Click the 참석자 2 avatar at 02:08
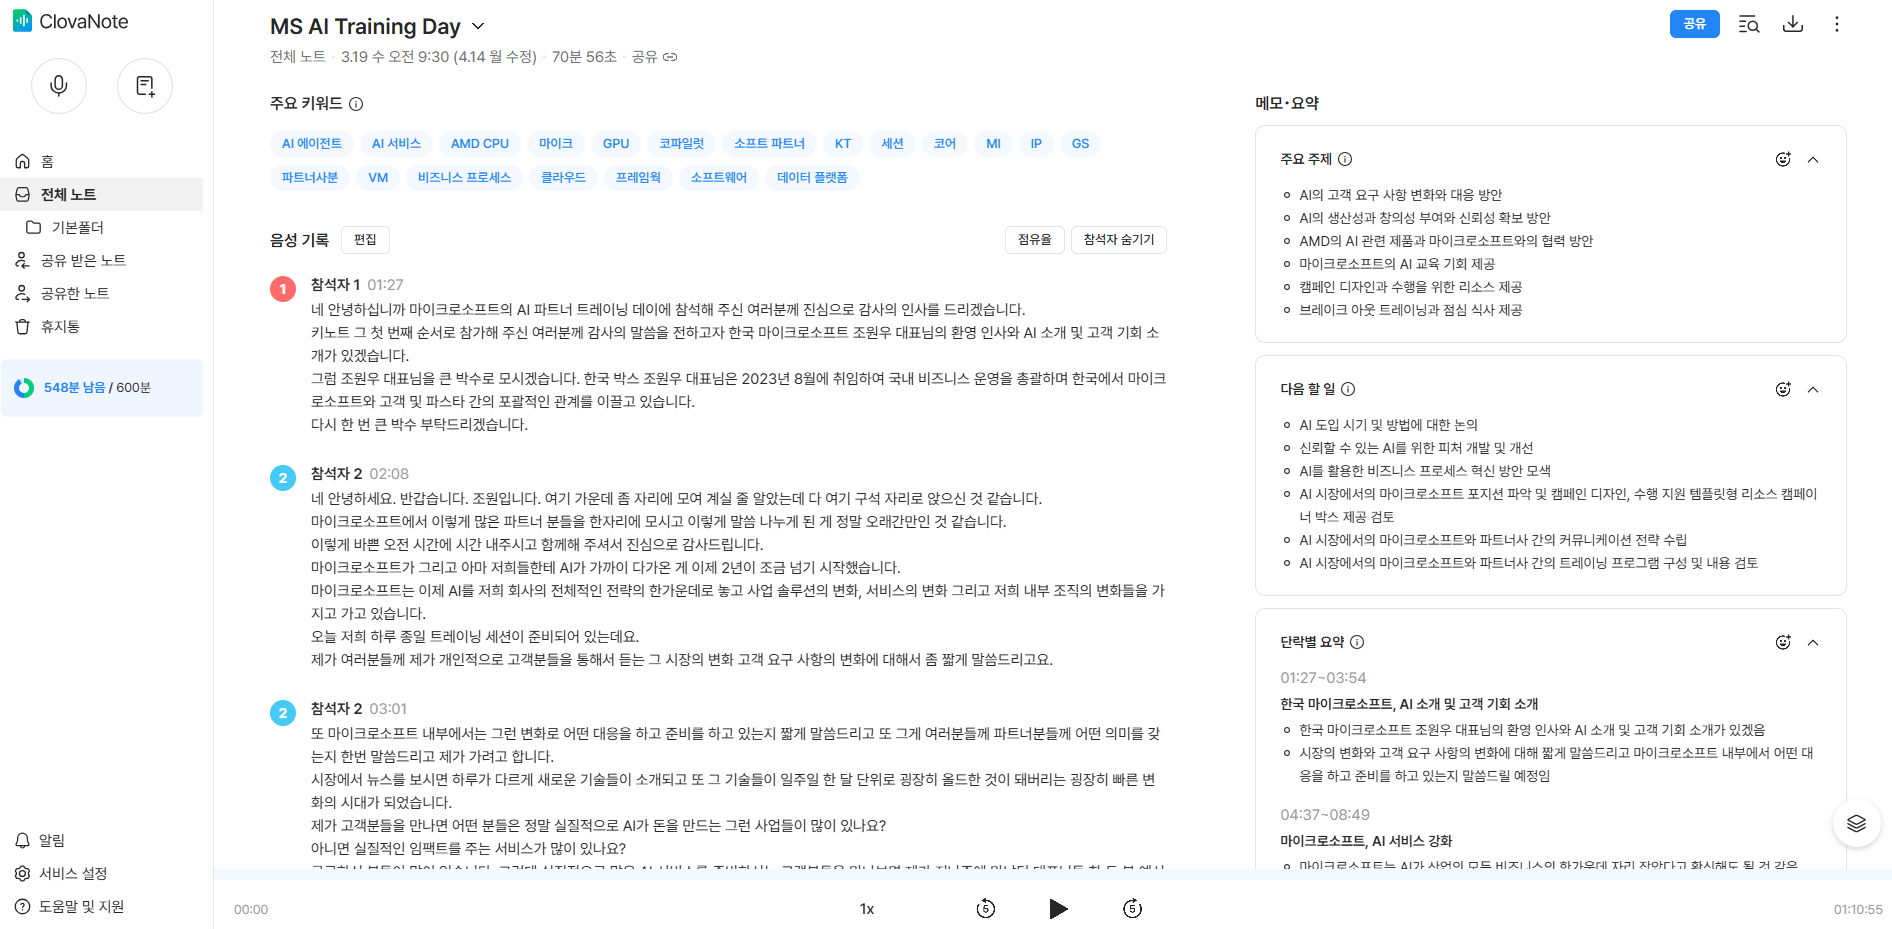Image resolution: width=1892 pixels, height=929 pixels. point(283,478)
